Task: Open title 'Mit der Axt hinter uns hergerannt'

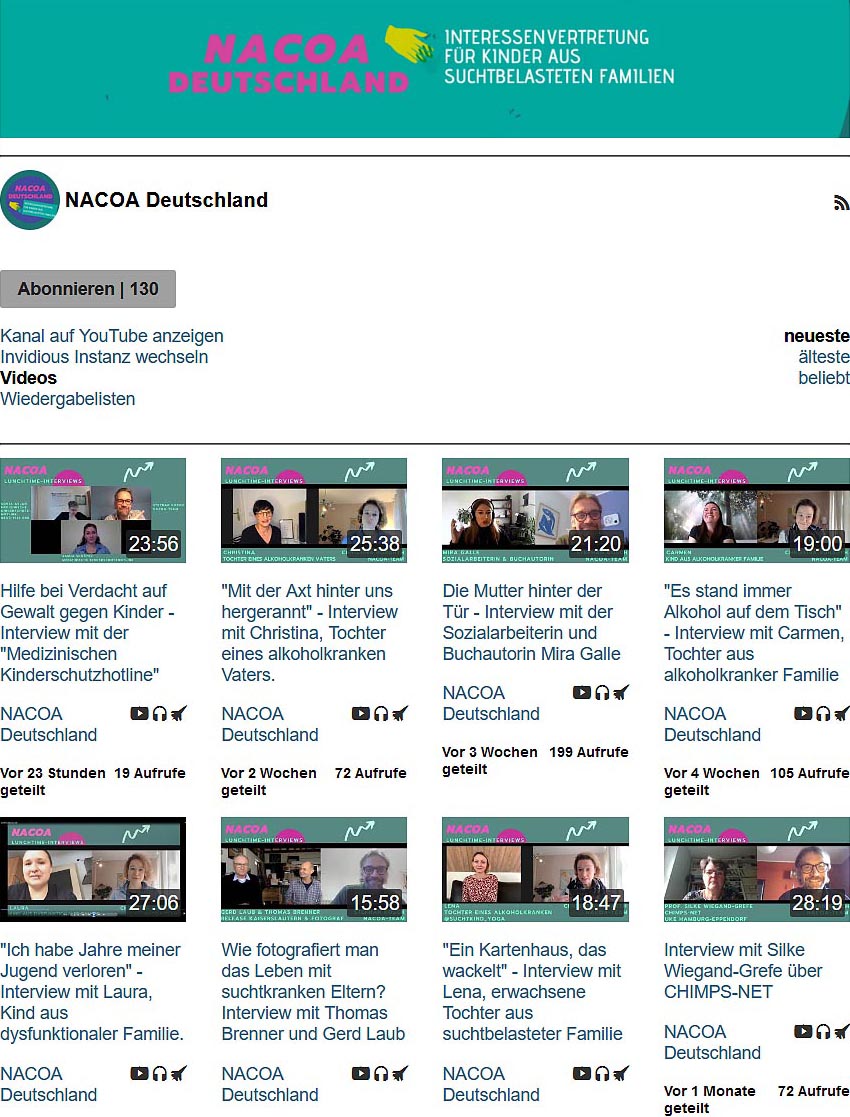Action: (x=309, y=633)
